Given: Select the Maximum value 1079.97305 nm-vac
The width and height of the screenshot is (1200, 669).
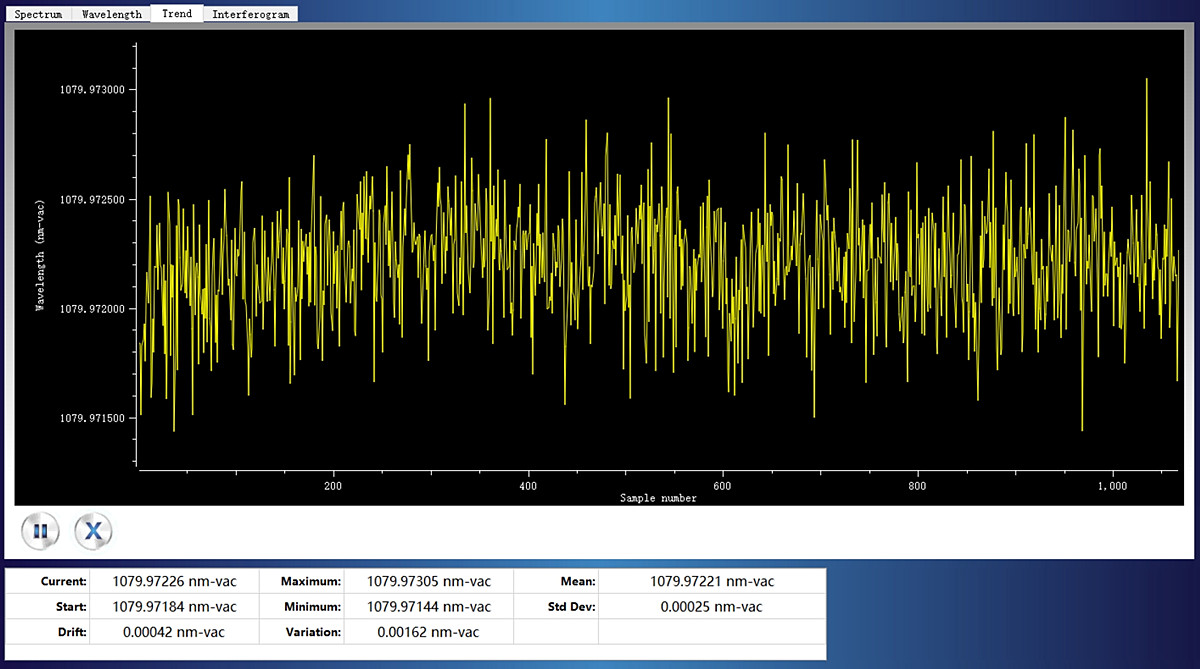Looking at the screenshot, I should pyautogui.click(x=429, y=581).
